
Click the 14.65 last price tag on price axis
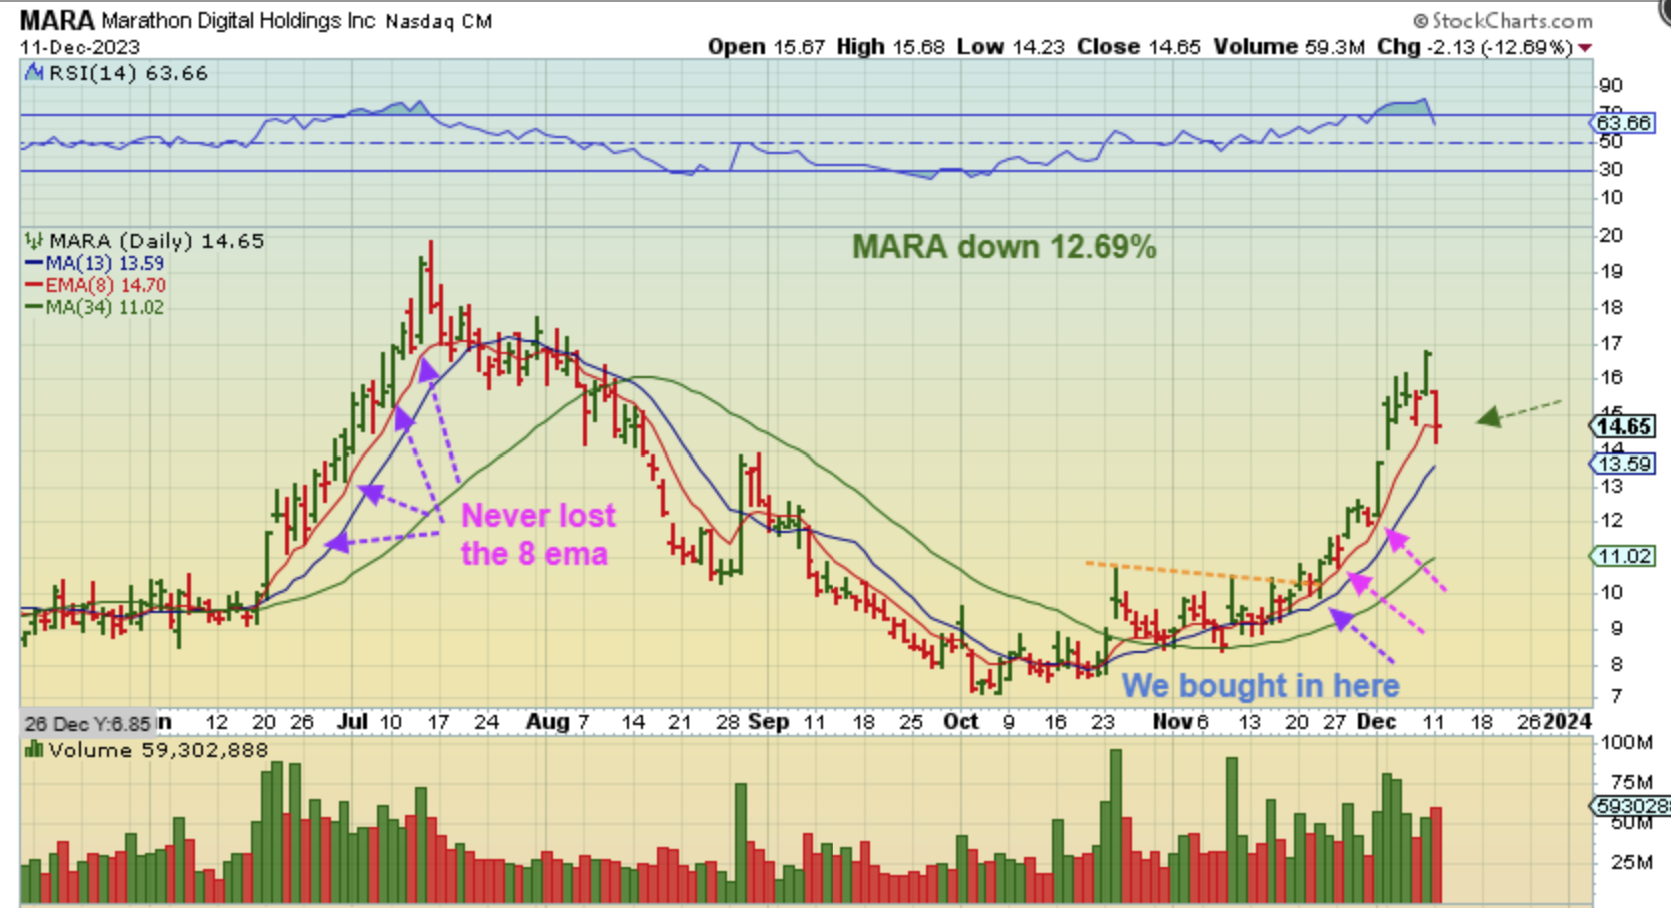[1622, 427]
